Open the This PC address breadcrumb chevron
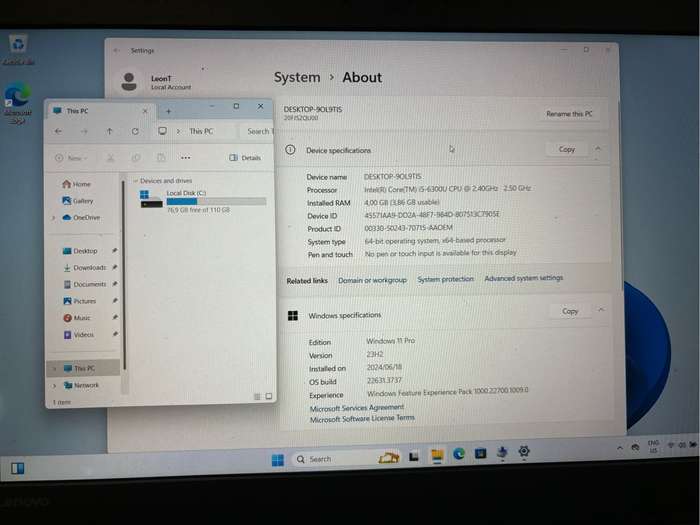Screen dimensions: 700x525 tap(179, 131)
